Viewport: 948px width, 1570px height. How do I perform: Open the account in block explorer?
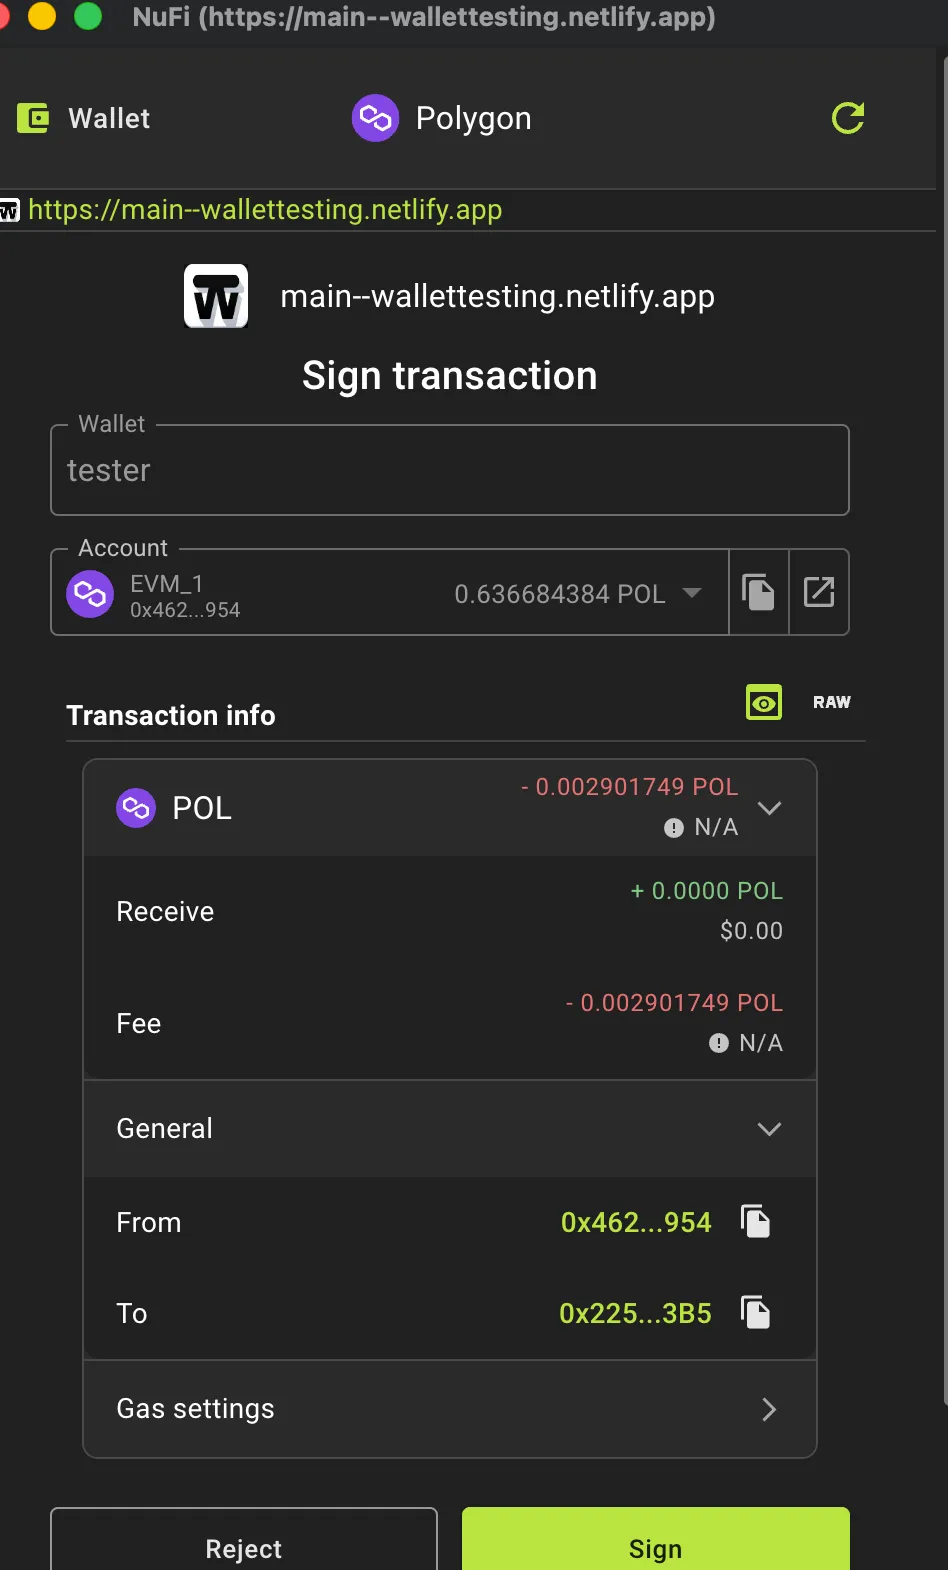(819, 592)
